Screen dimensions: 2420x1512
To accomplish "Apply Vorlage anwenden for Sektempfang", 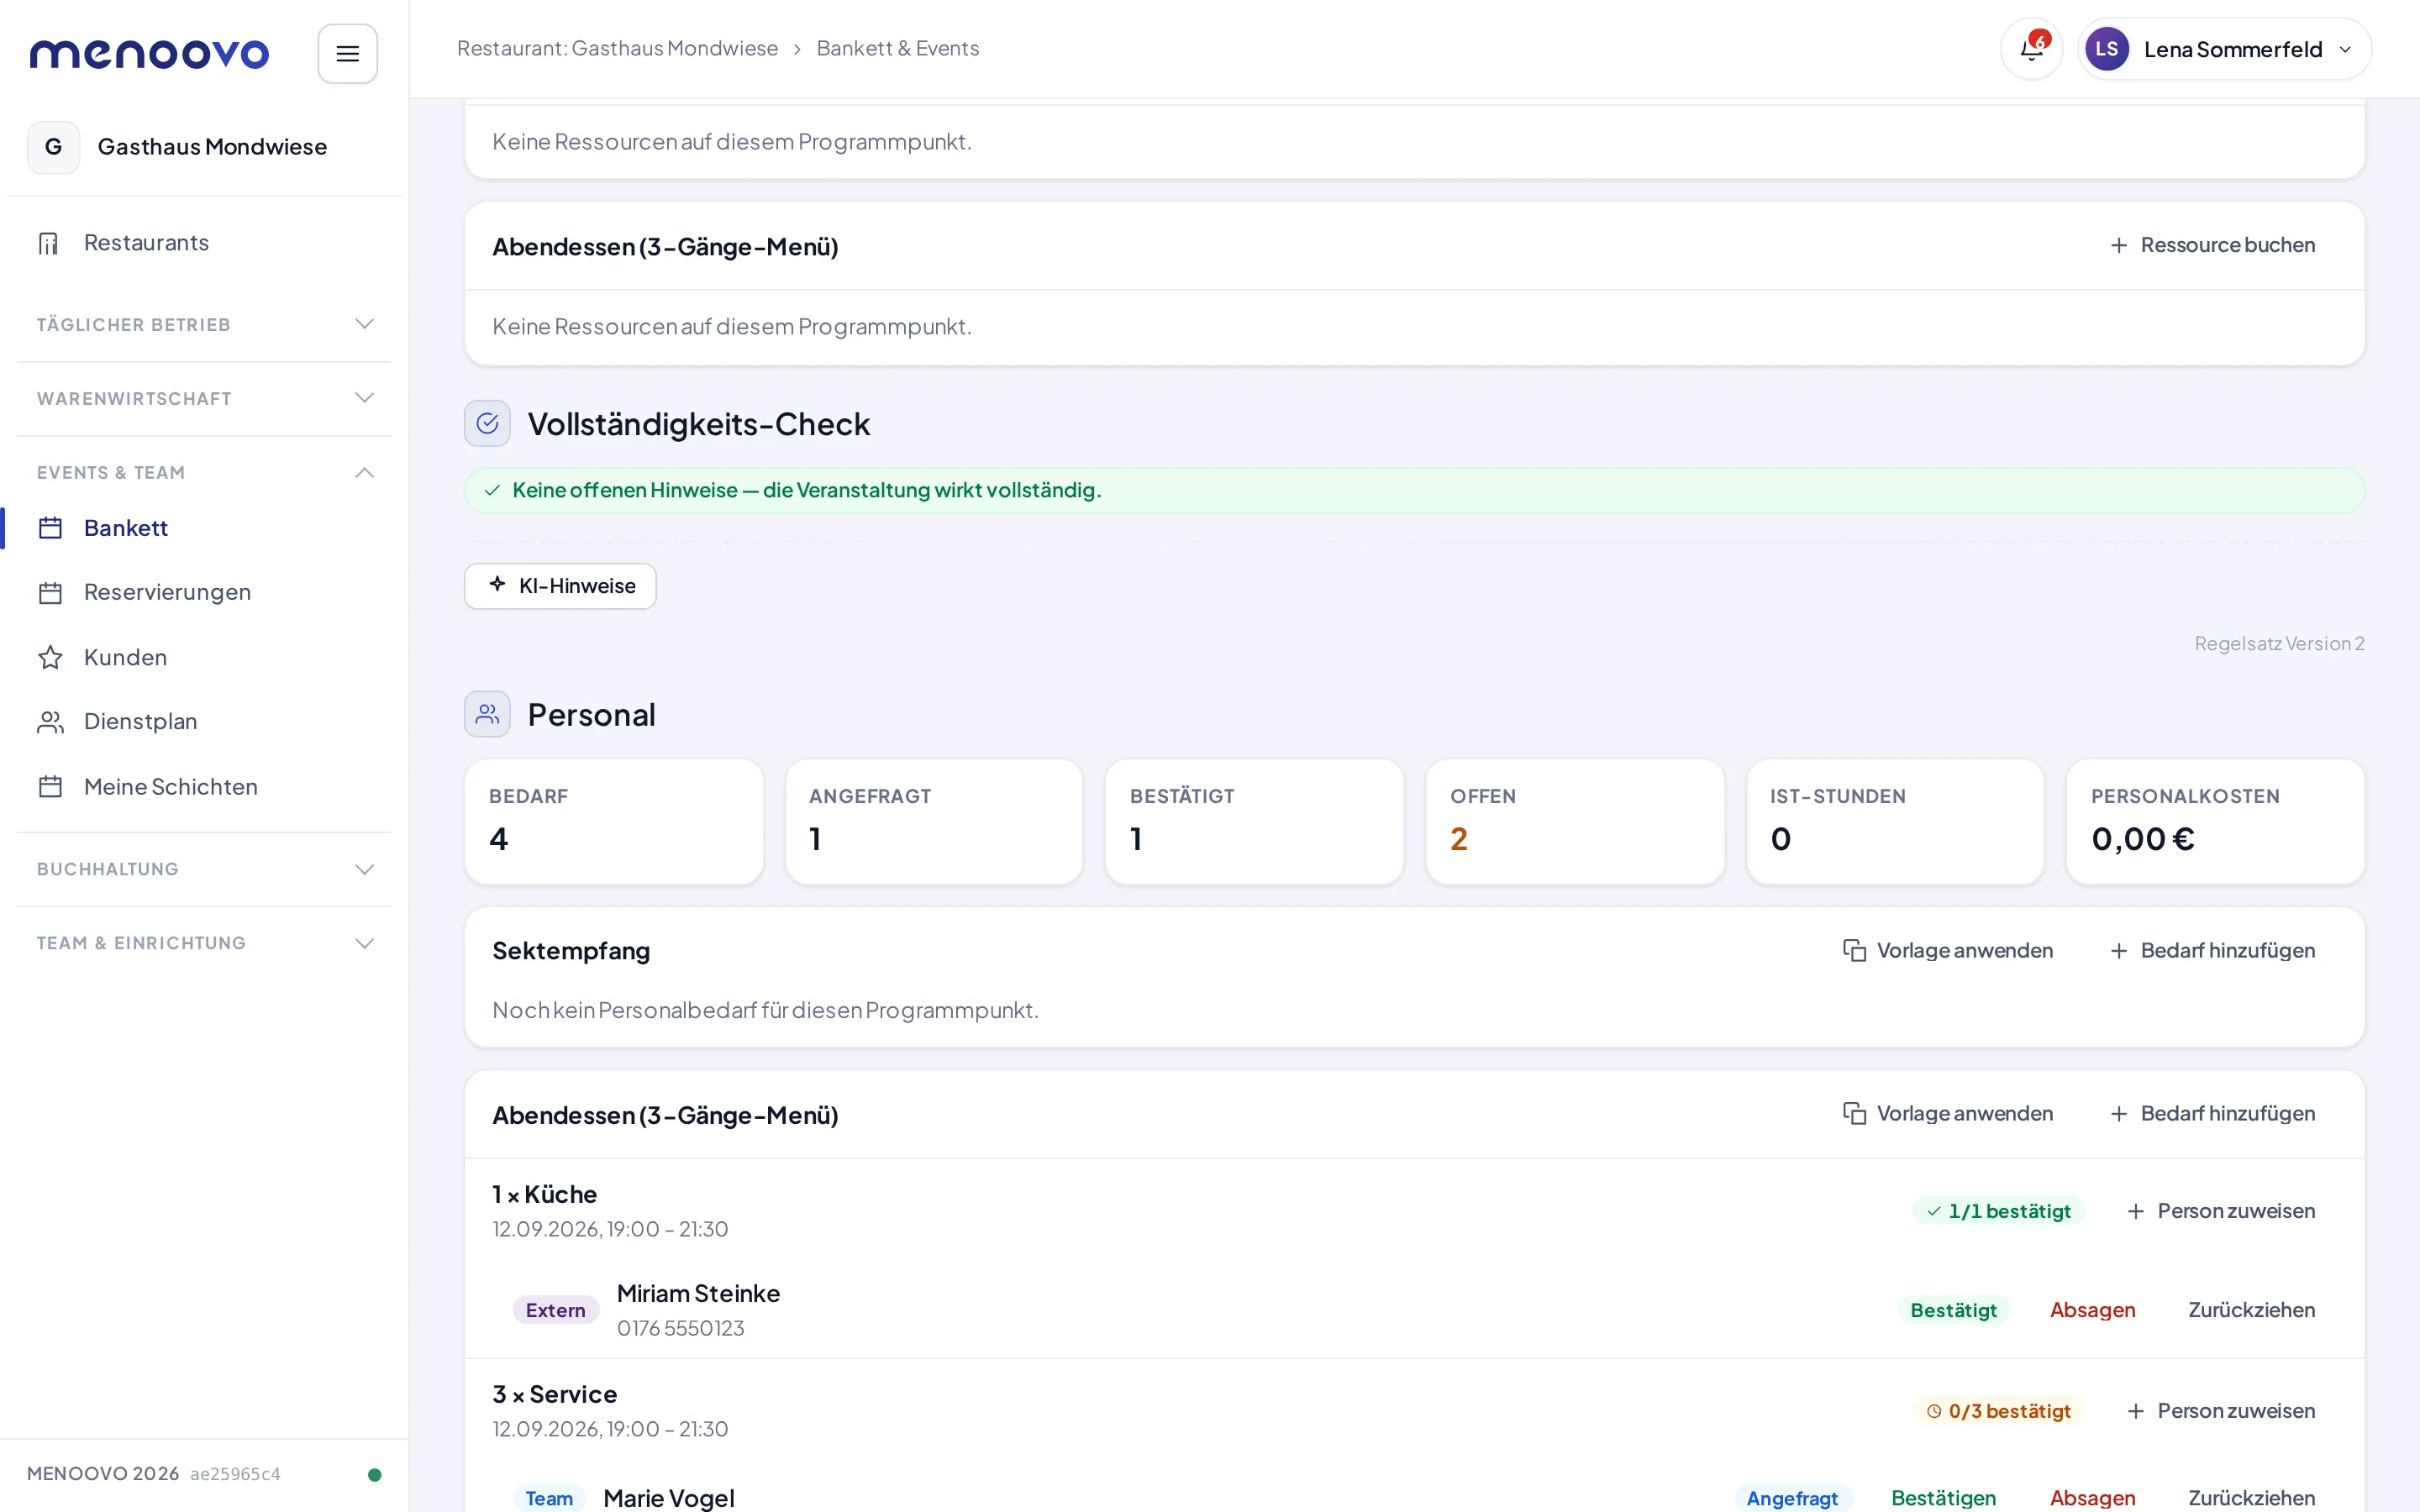I will tap(1948, 950).
